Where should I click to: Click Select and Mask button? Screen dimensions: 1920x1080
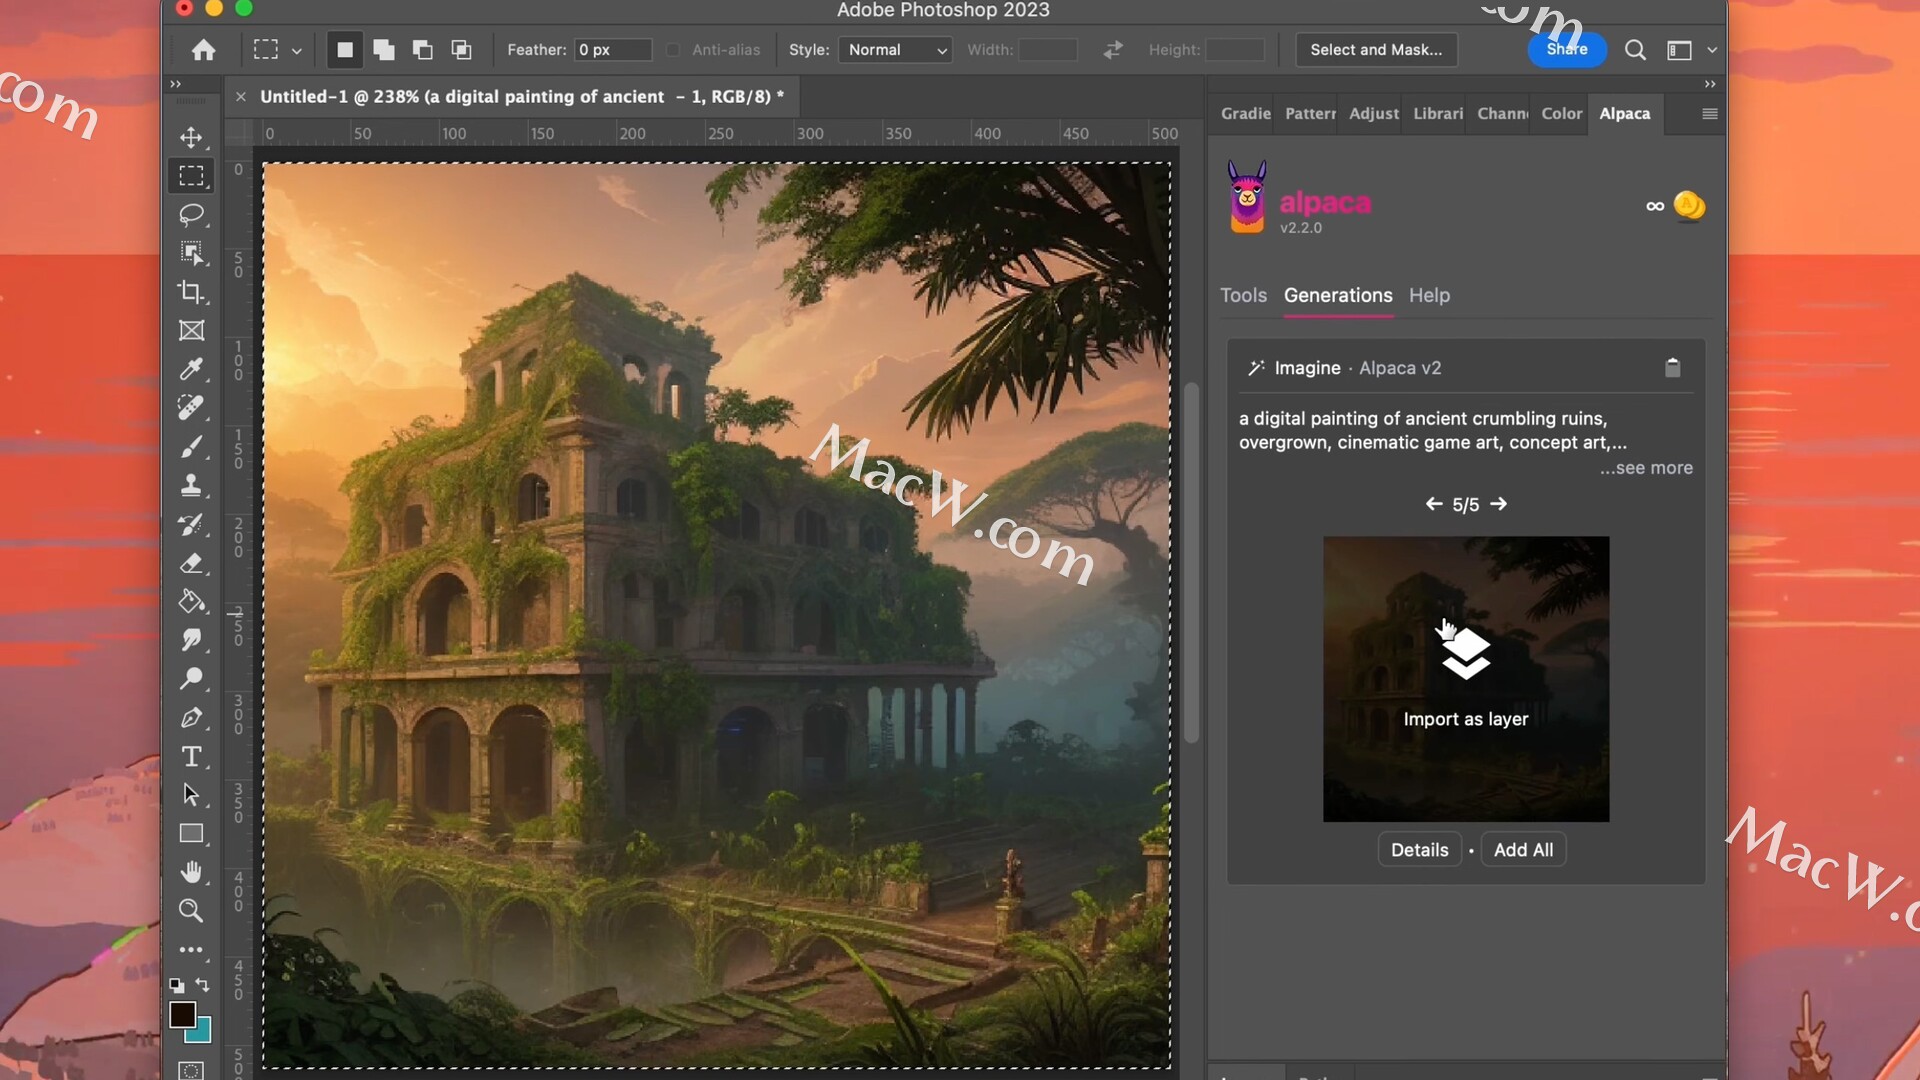click(x=1376, y=50)
